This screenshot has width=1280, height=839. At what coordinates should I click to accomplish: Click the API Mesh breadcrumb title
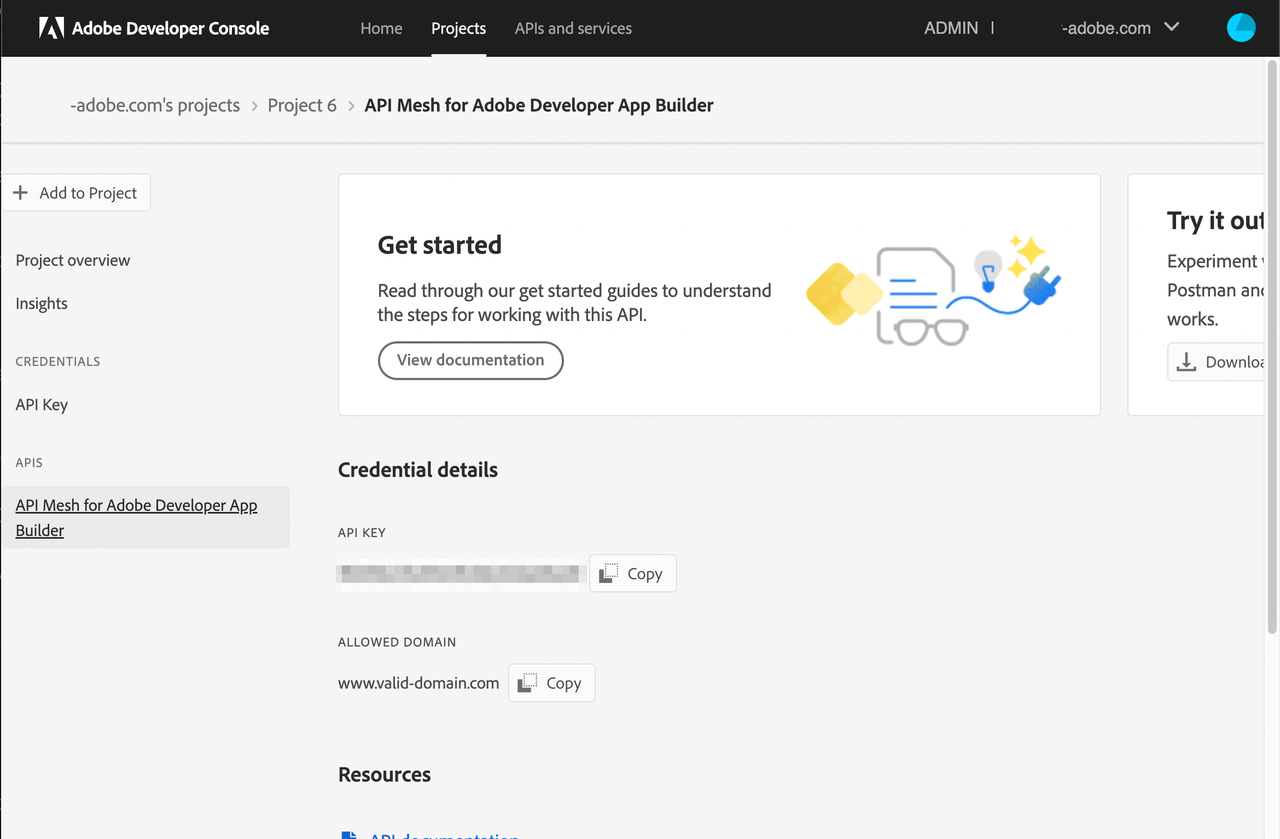tap(539, 105)
